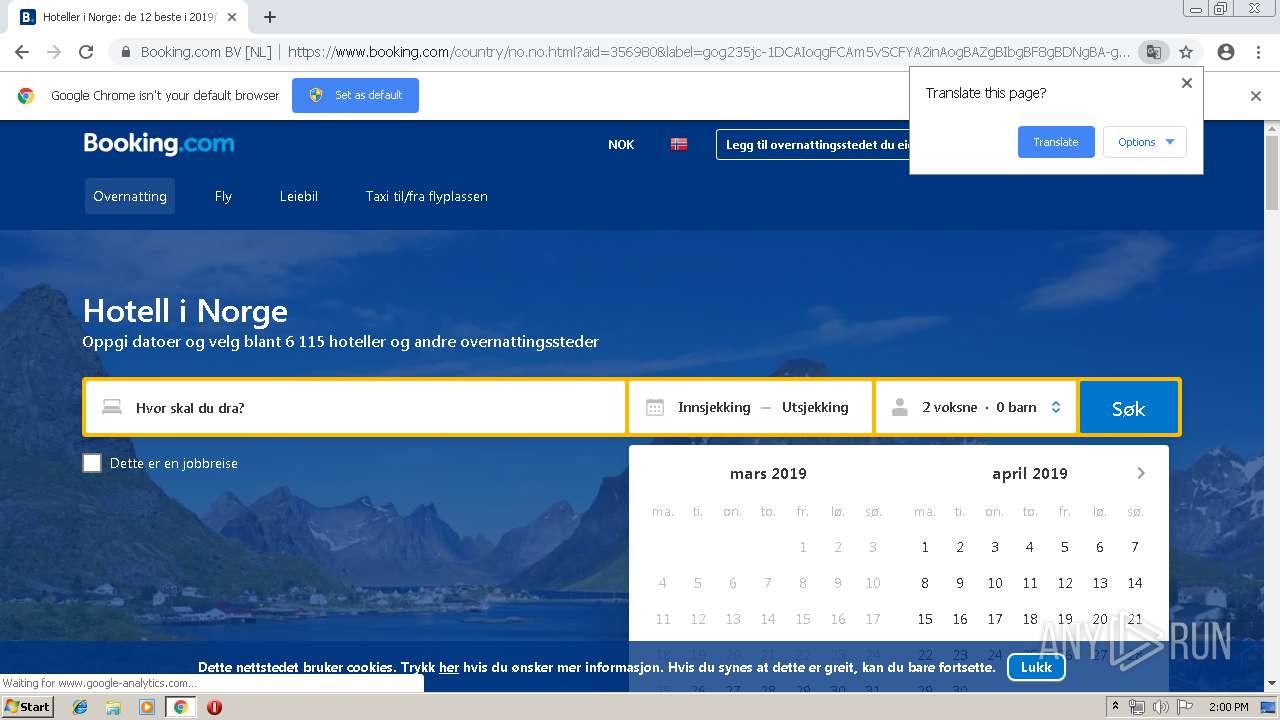The height and width of the screenshot is (720, 1280).
Task: Click the 'april 2019' month heading
Action: point(1030,473)
